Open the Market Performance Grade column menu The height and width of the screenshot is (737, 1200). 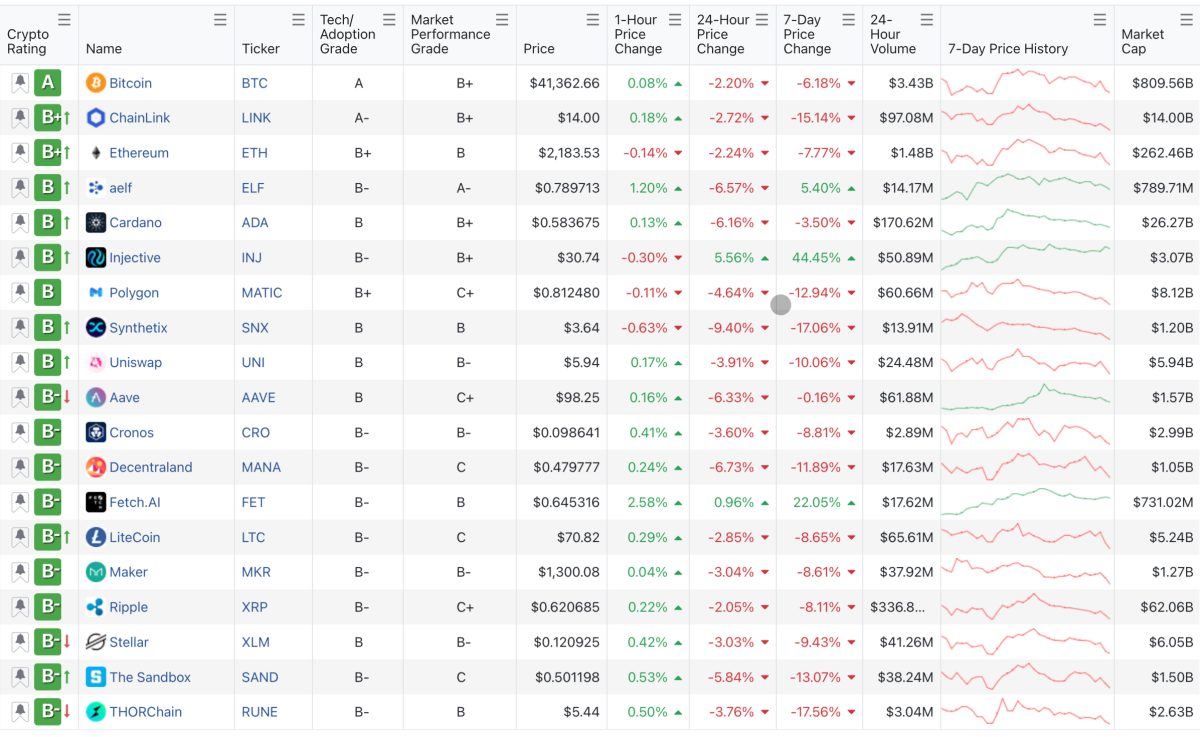click(502, 20)
